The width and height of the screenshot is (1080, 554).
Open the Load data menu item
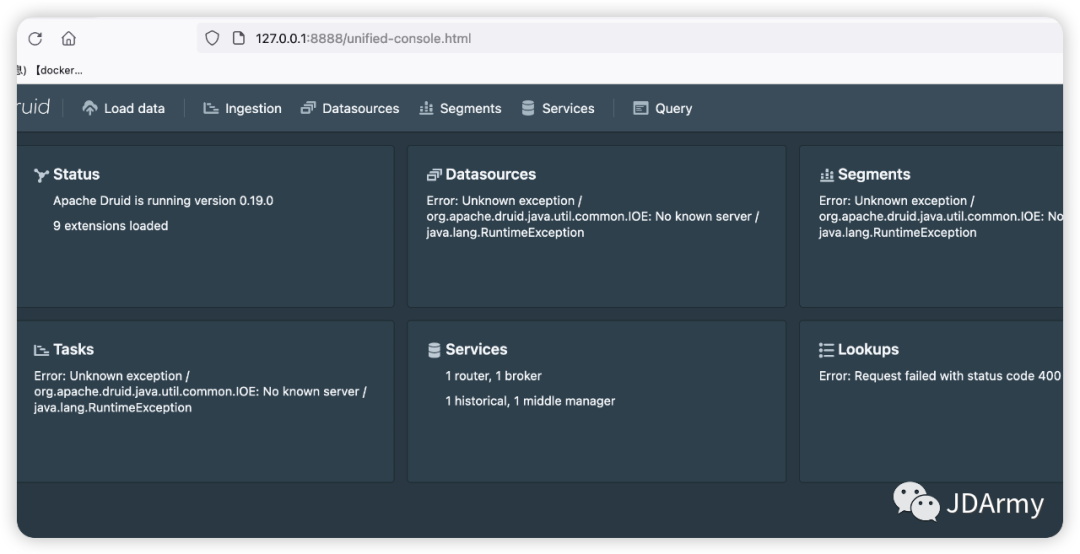pyautogui.click(x=124, y=108)
